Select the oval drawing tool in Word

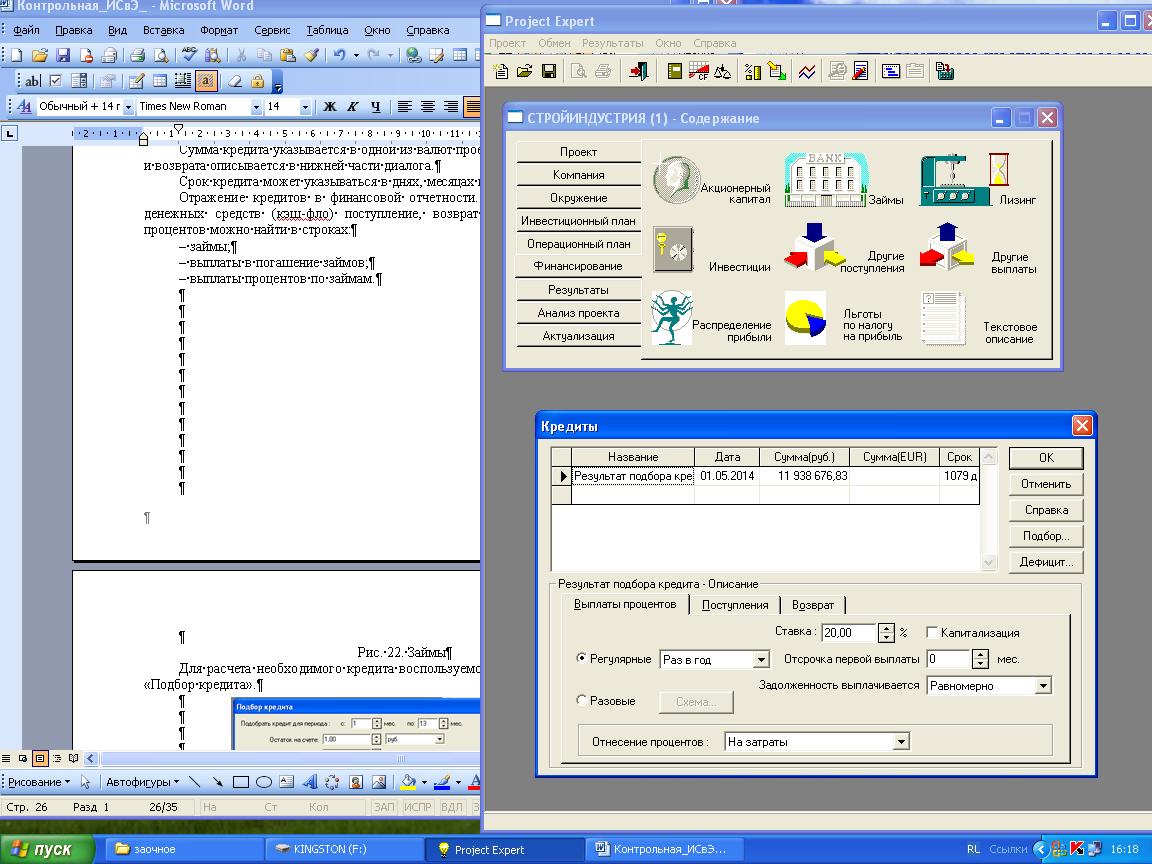264,782
